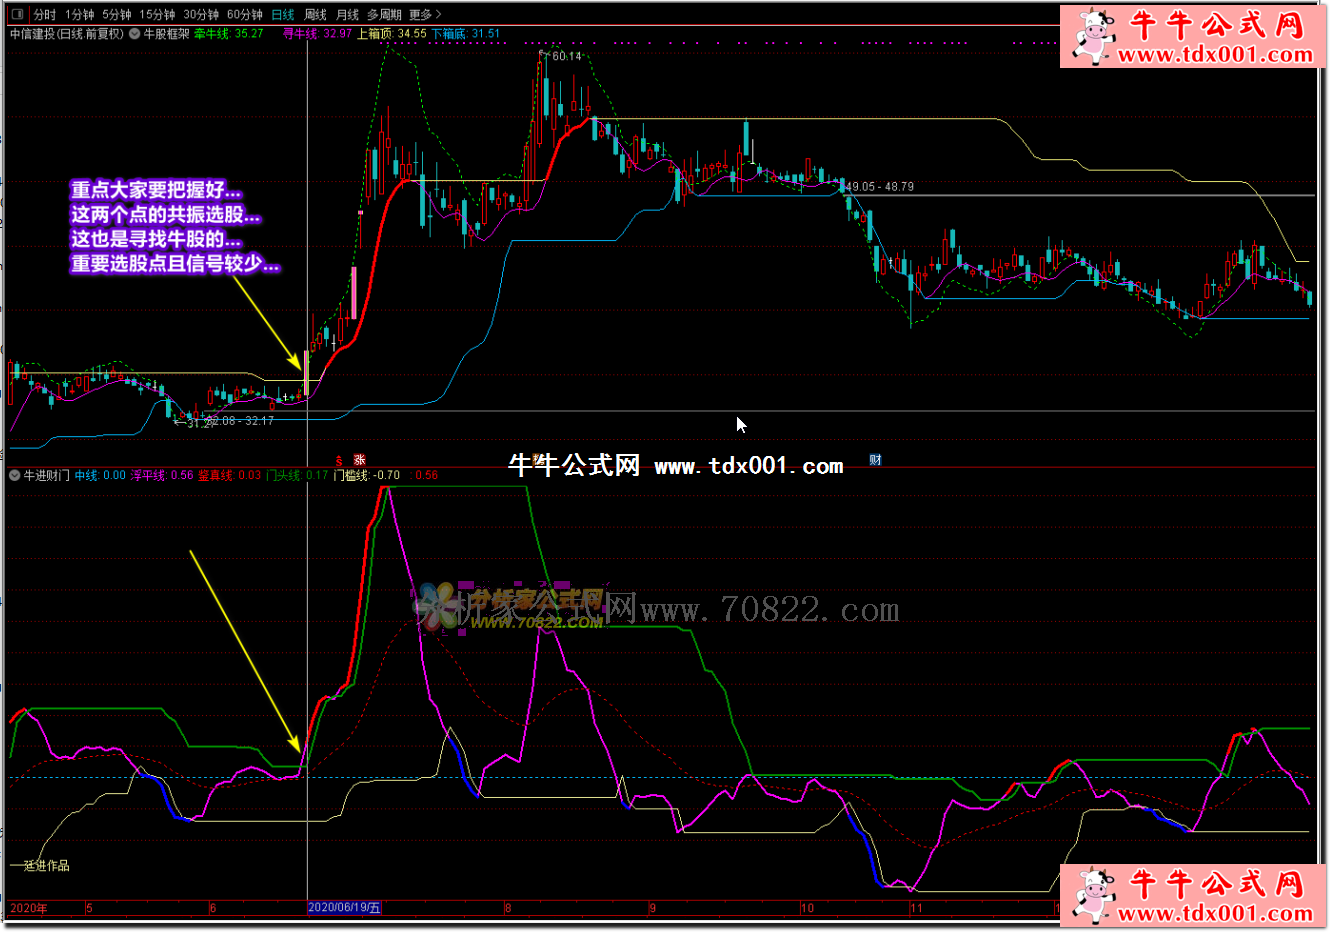Click the panel layout icon left of 分时

point(17,14)
